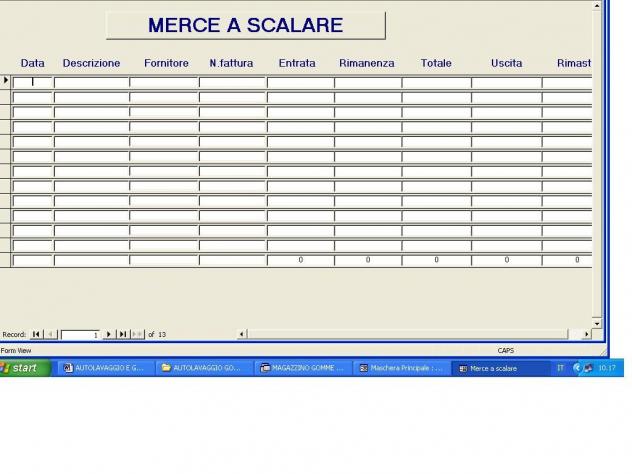This screenshot has height=474, width=632.
Task: Click the Descrizione field in first row
Action: pyautogui.click(x=91, y=82)
